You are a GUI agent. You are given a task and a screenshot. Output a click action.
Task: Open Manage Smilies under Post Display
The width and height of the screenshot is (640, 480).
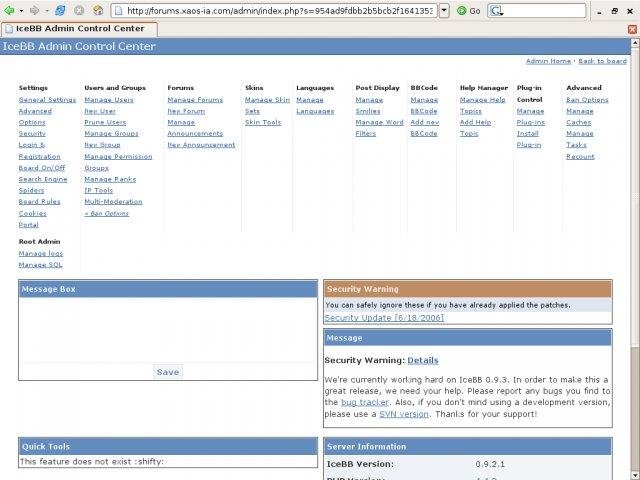coord(369,105)
